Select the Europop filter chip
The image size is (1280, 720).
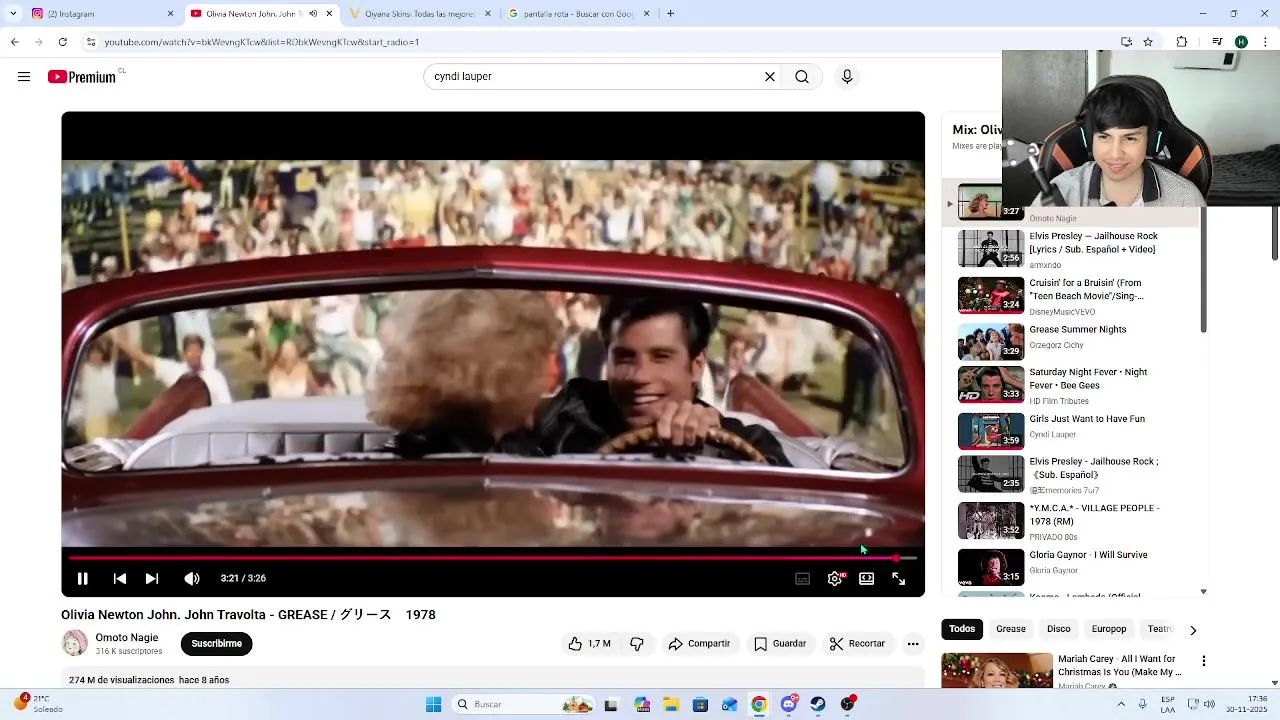pyautogui.click(x=1109, y=629)
